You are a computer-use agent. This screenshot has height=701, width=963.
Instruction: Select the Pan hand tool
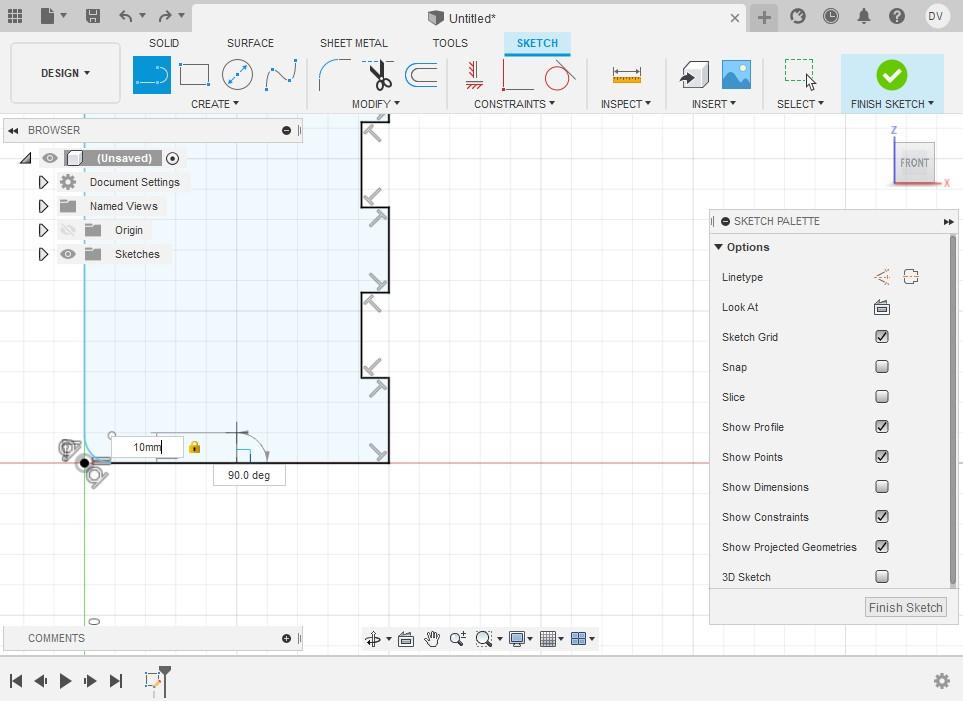point(432,639)
